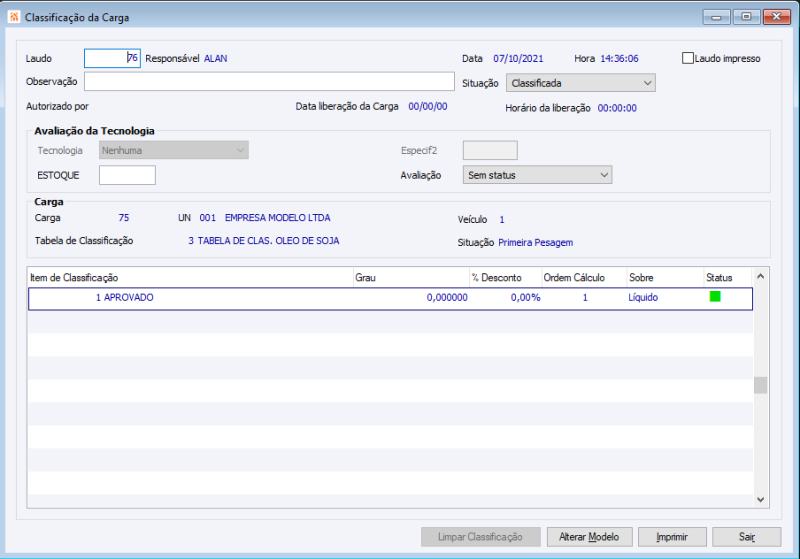This screenshot has height=559, width=800.
Task: Click EMPRESA MODELO LTDA text
Action: point(278,218)
